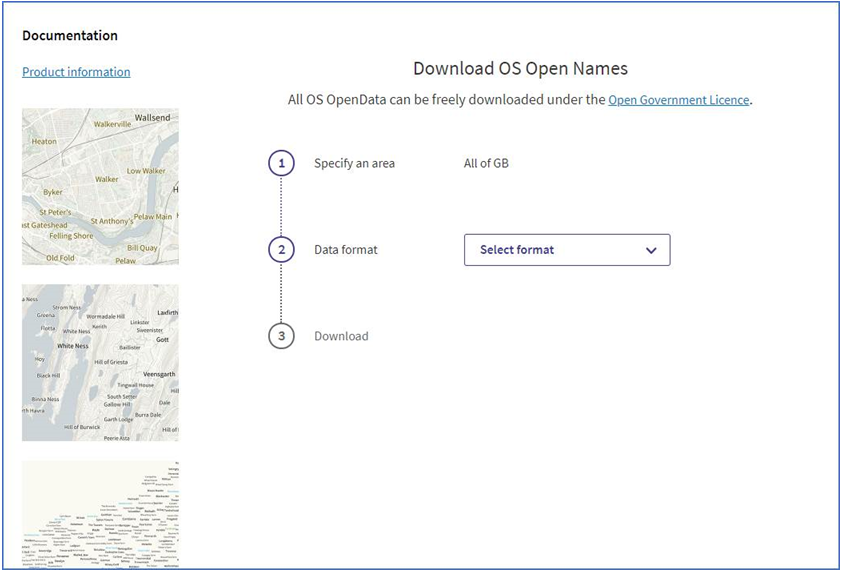Viewport: 842px width, 573px height.
Task: Click the 'All of GB' area value
Action: [x=486, y=163]
